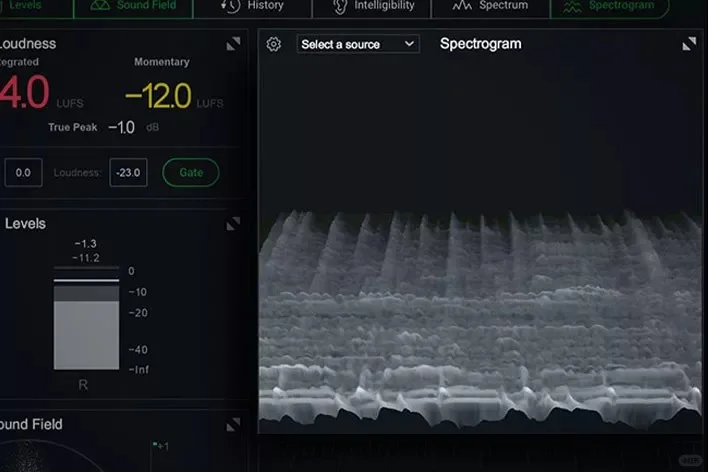Open the History tab
The image size is (708, 472).
[252, 6]
